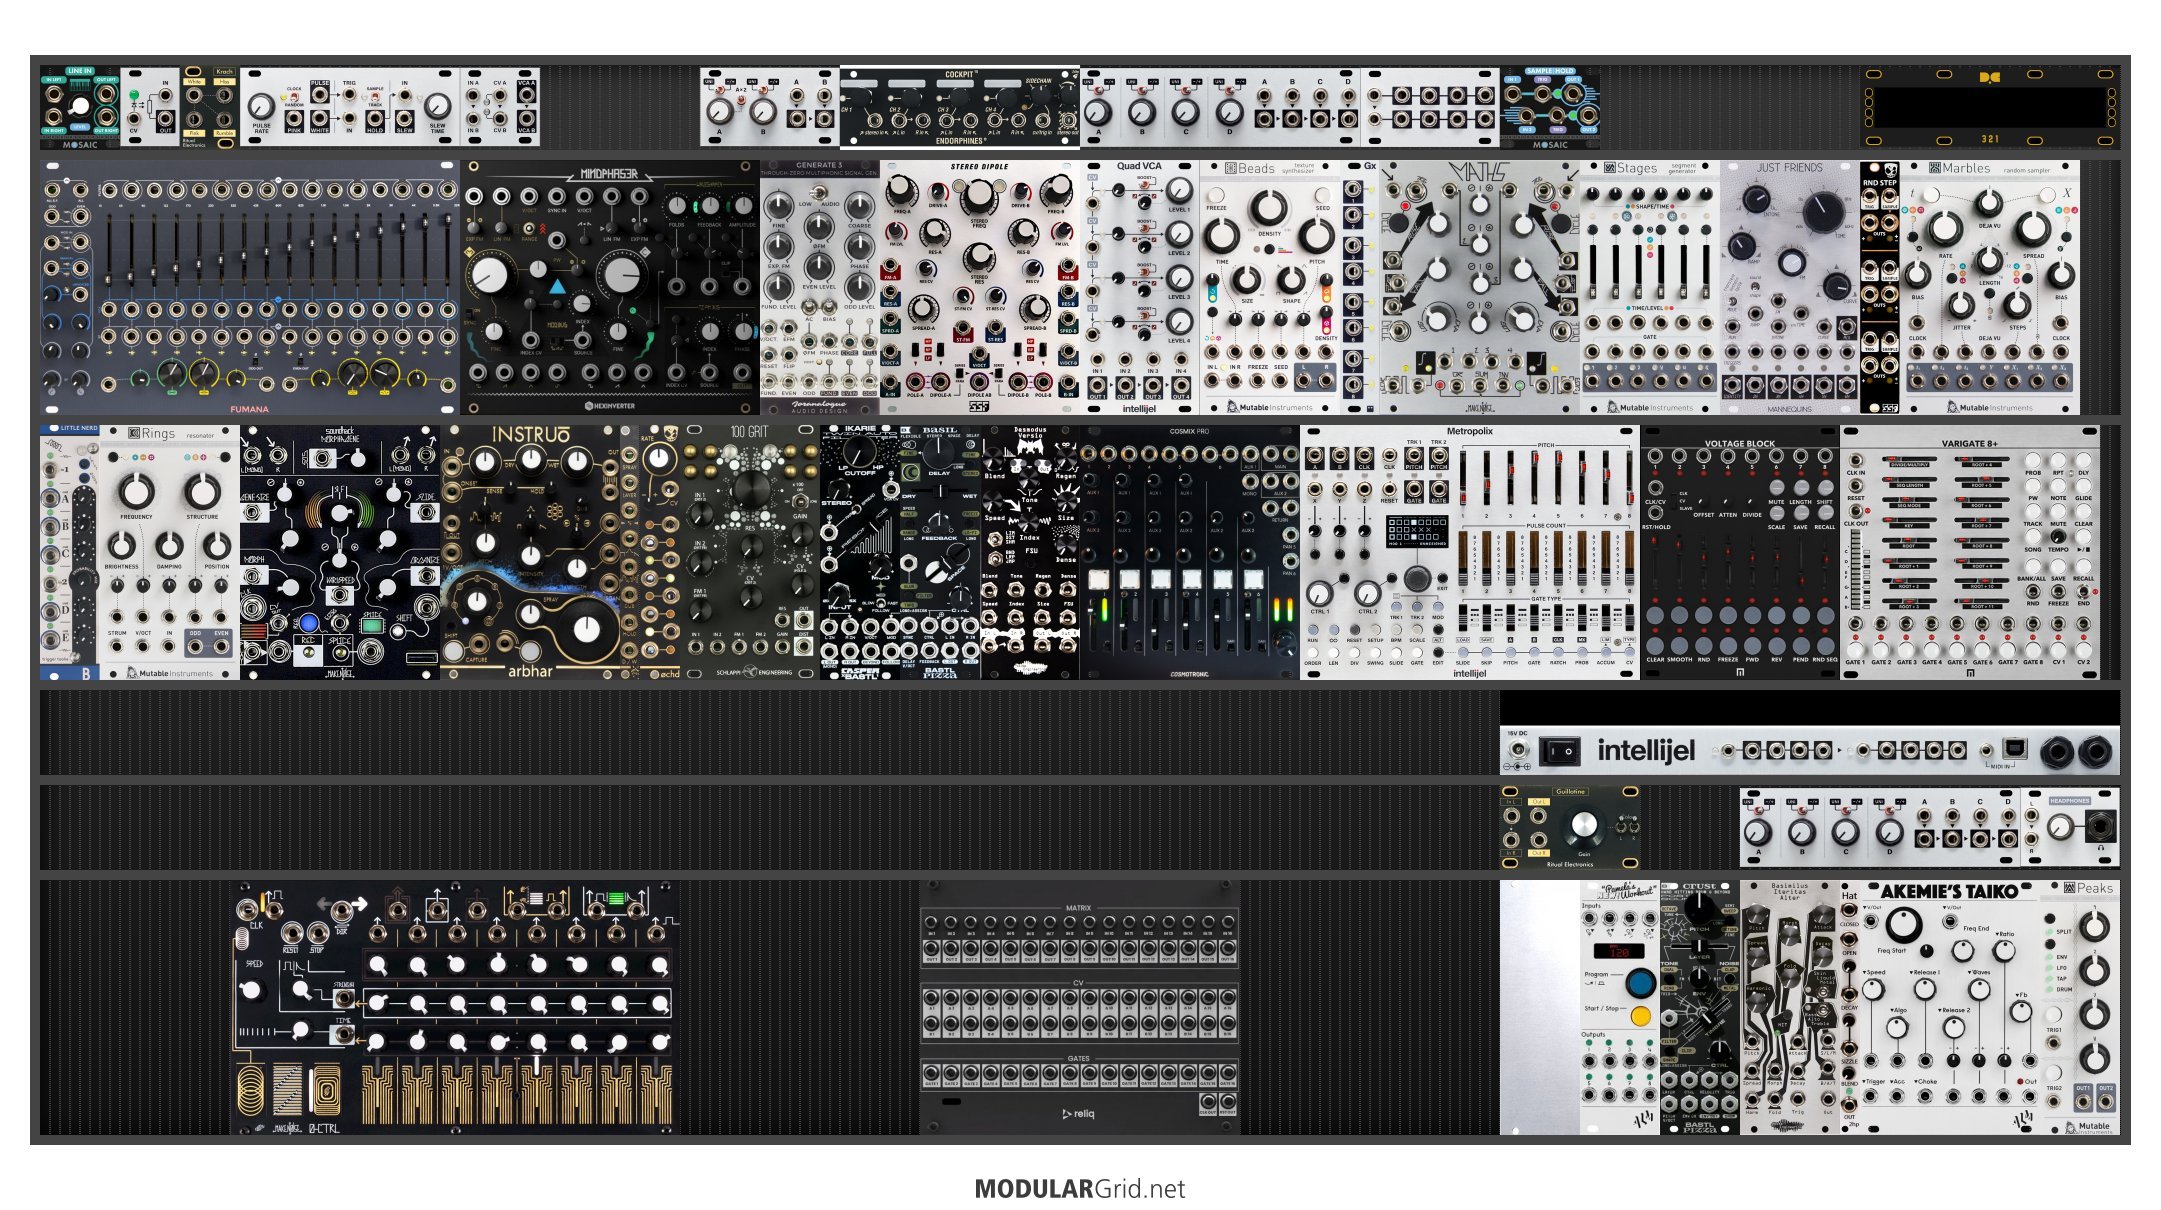Screen dimensions: 2161x1210
Task: Tap the RECALL button on Voltage Block
Action: pyautogui.click(x=1825, y=513)
